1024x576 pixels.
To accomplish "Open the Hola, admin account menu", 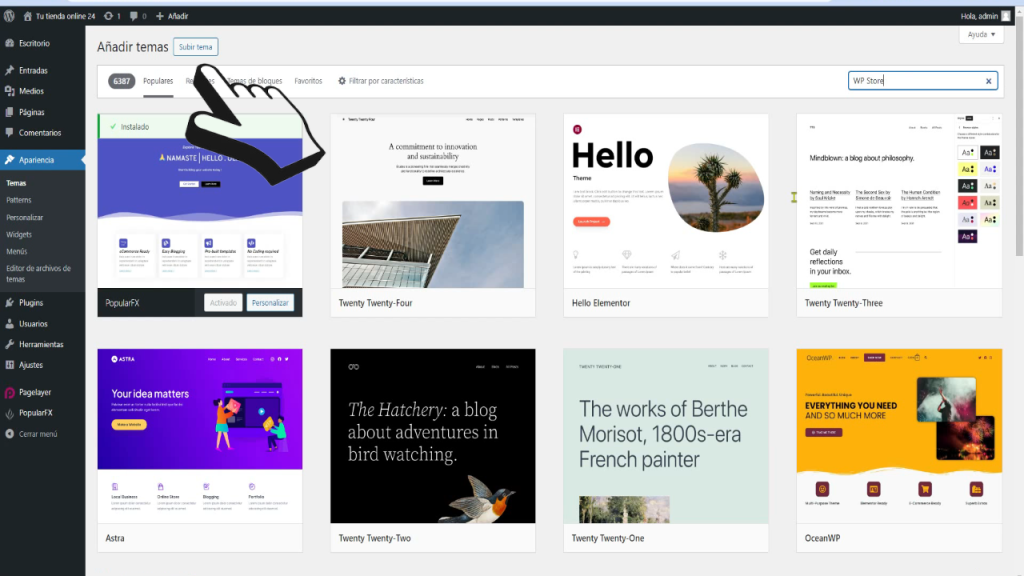I will 985,16.
